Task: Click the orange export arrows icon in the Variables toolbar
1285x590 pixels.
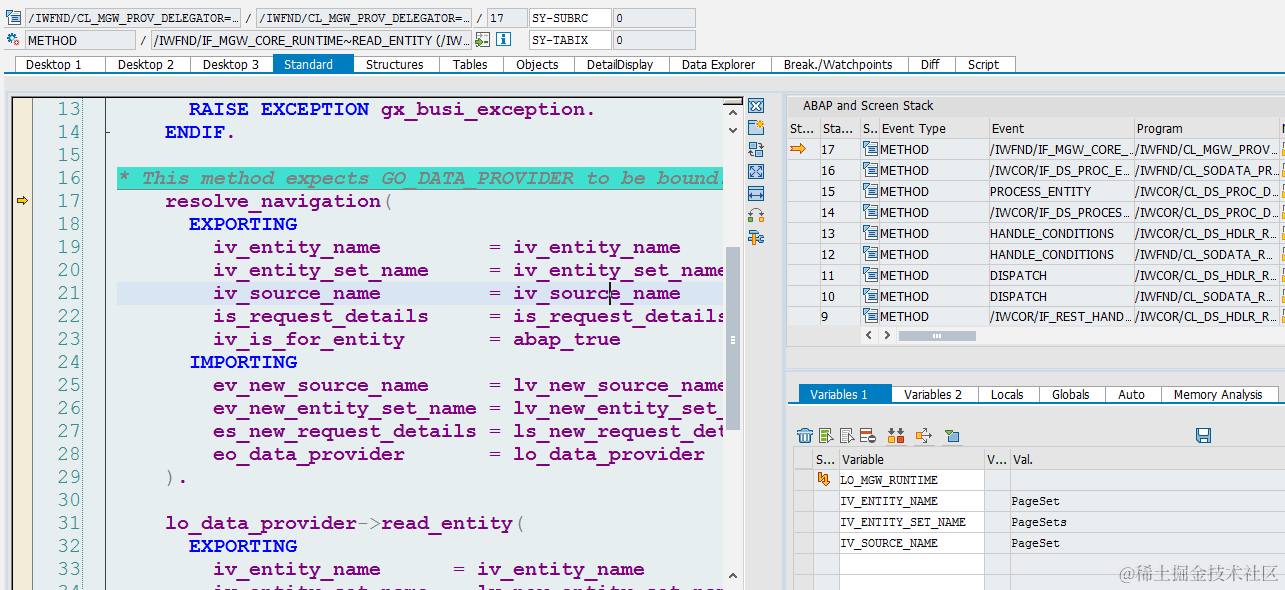Action: 923,435
